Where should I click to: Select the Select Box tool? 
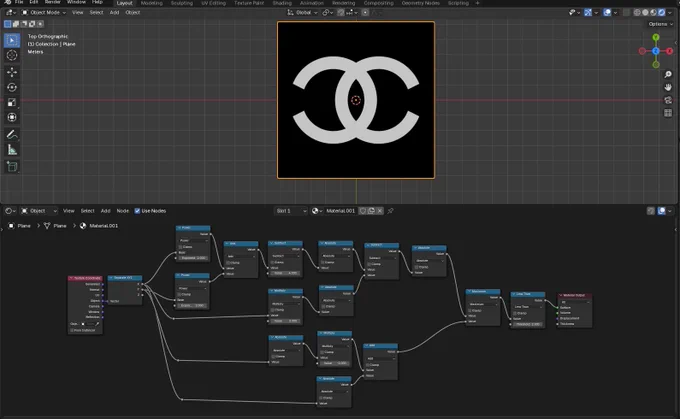click(x=12, y=40)
